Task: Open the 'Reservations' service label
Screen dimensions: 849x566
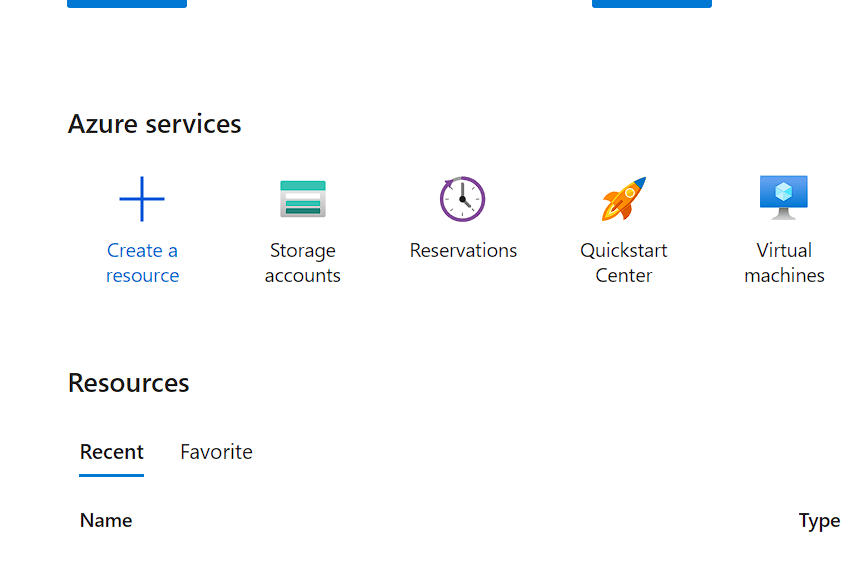Action: 463,250
